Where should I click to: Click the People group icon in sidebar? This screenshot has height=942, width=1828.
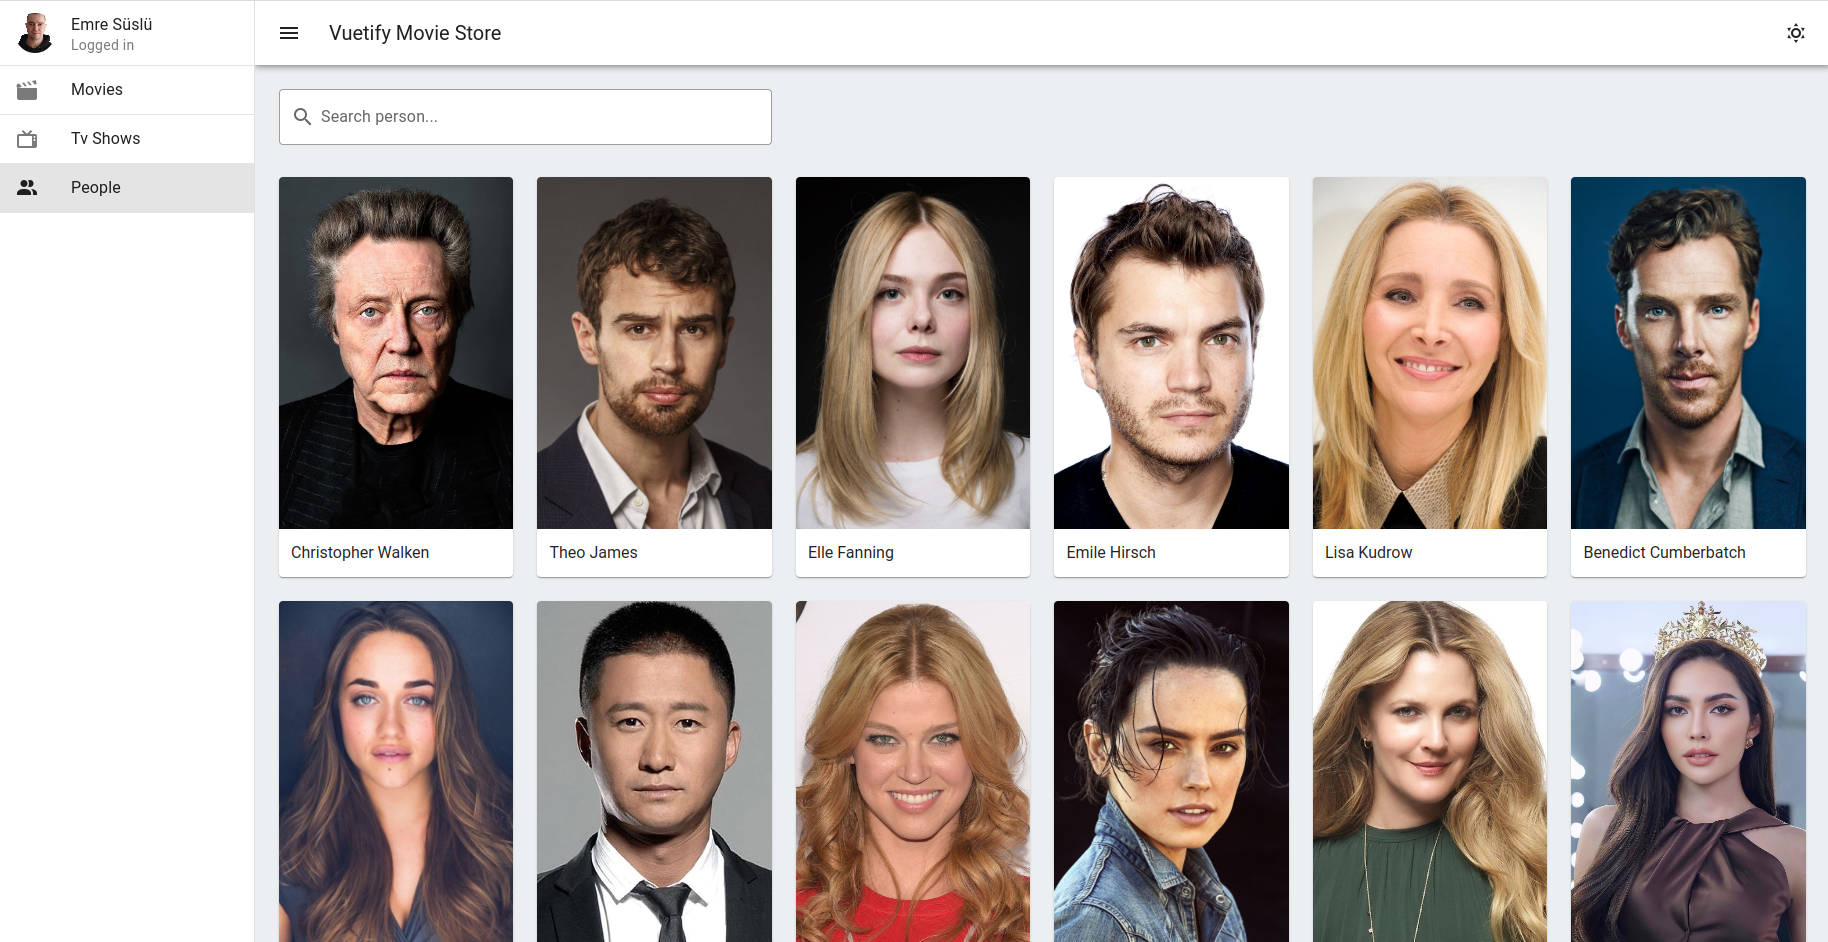tap(27, 187)
